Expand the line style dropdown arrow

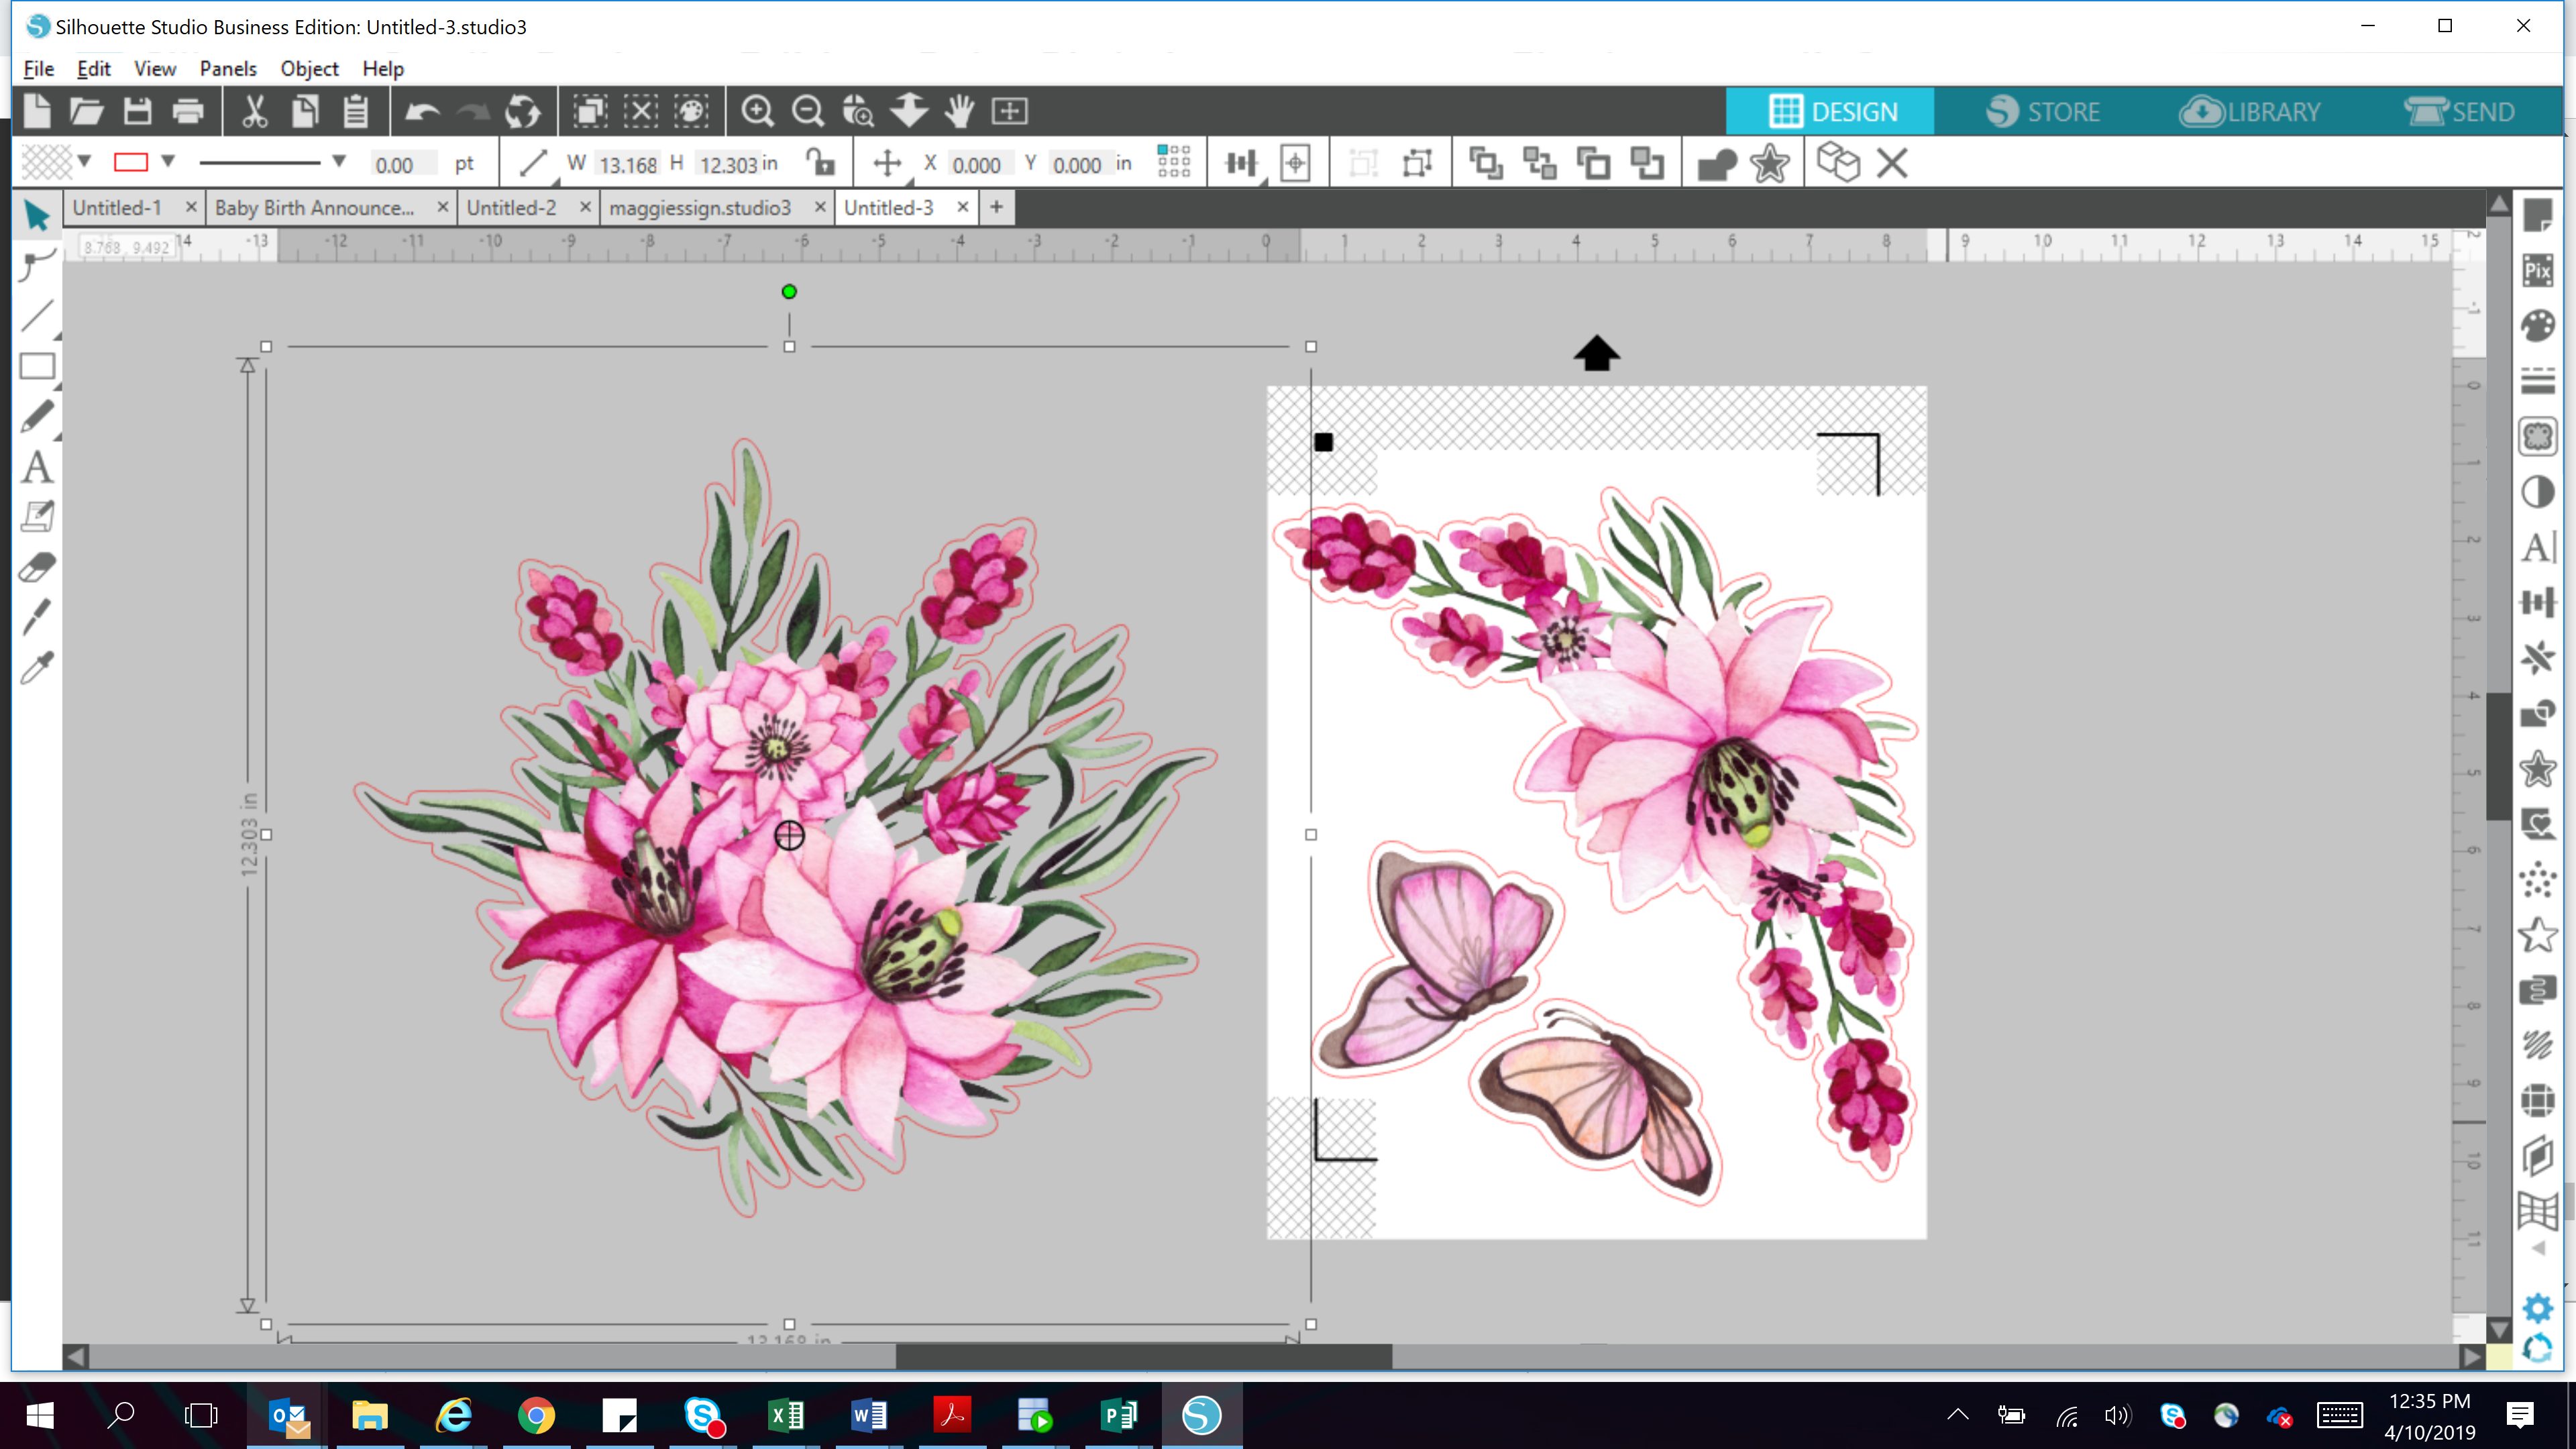coord(339,161)
